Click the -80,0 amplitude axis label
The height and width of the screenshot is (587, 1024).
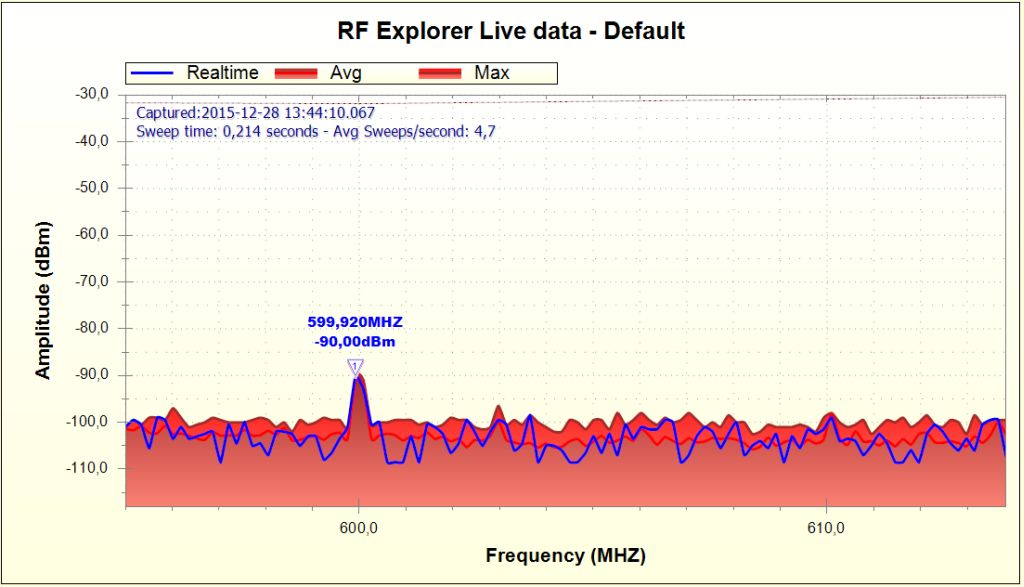pyautogui.click(x=92, y=328)
